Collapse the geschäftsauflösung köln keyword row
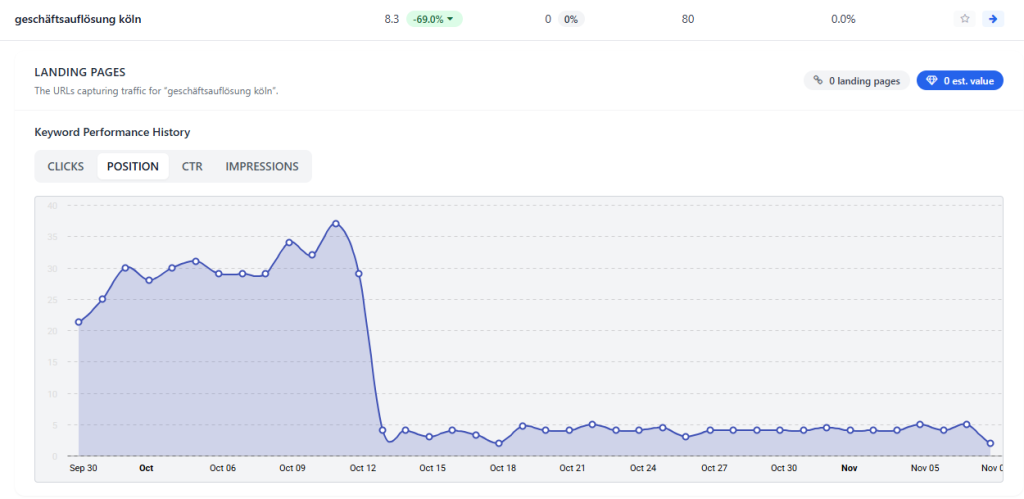This screenshot has height=499, width=1024. (78, 19)
